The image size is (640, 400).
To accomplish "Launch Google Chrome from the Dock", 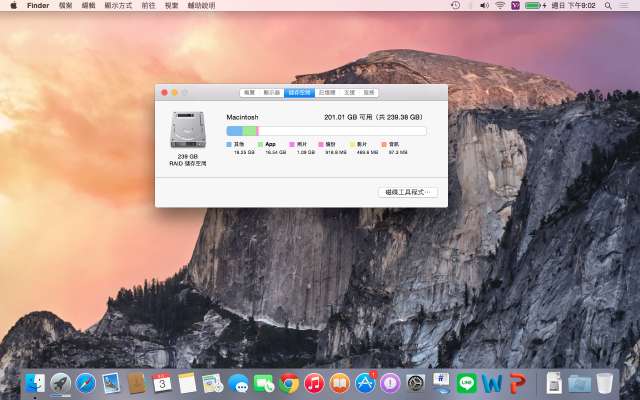I will 289,384.
